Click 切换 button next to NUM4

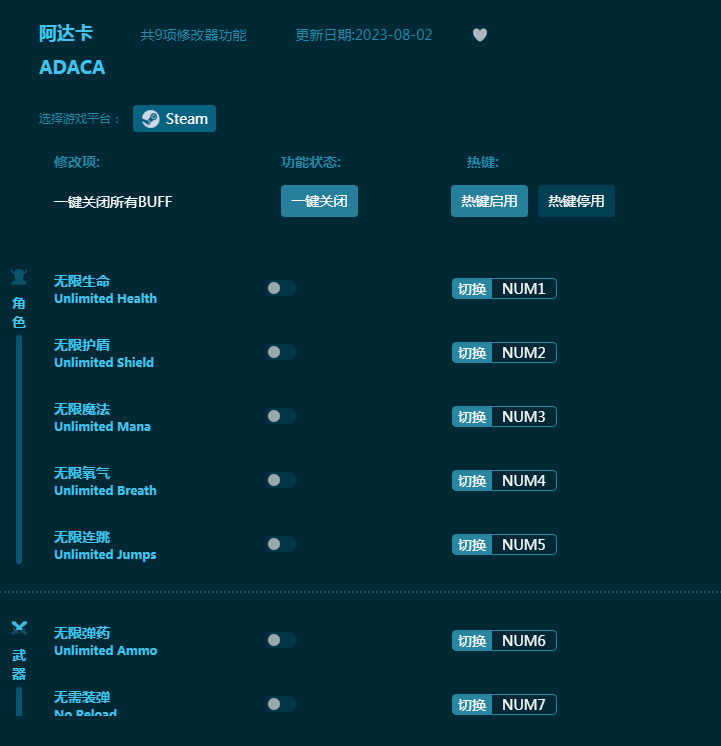coord(472,481)
